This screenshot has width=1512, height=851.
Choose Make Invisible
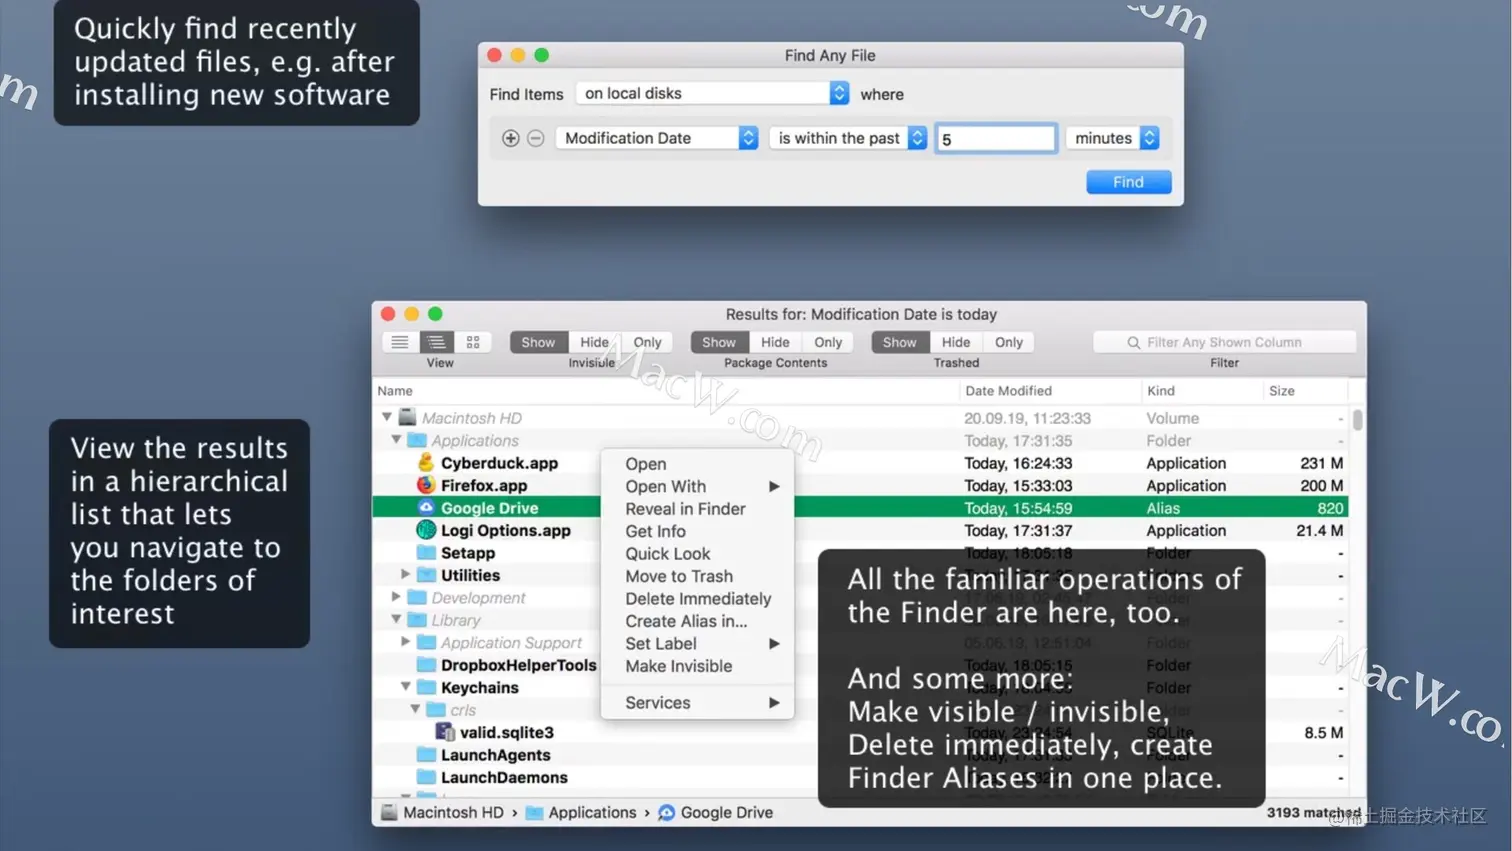[697, 666]
